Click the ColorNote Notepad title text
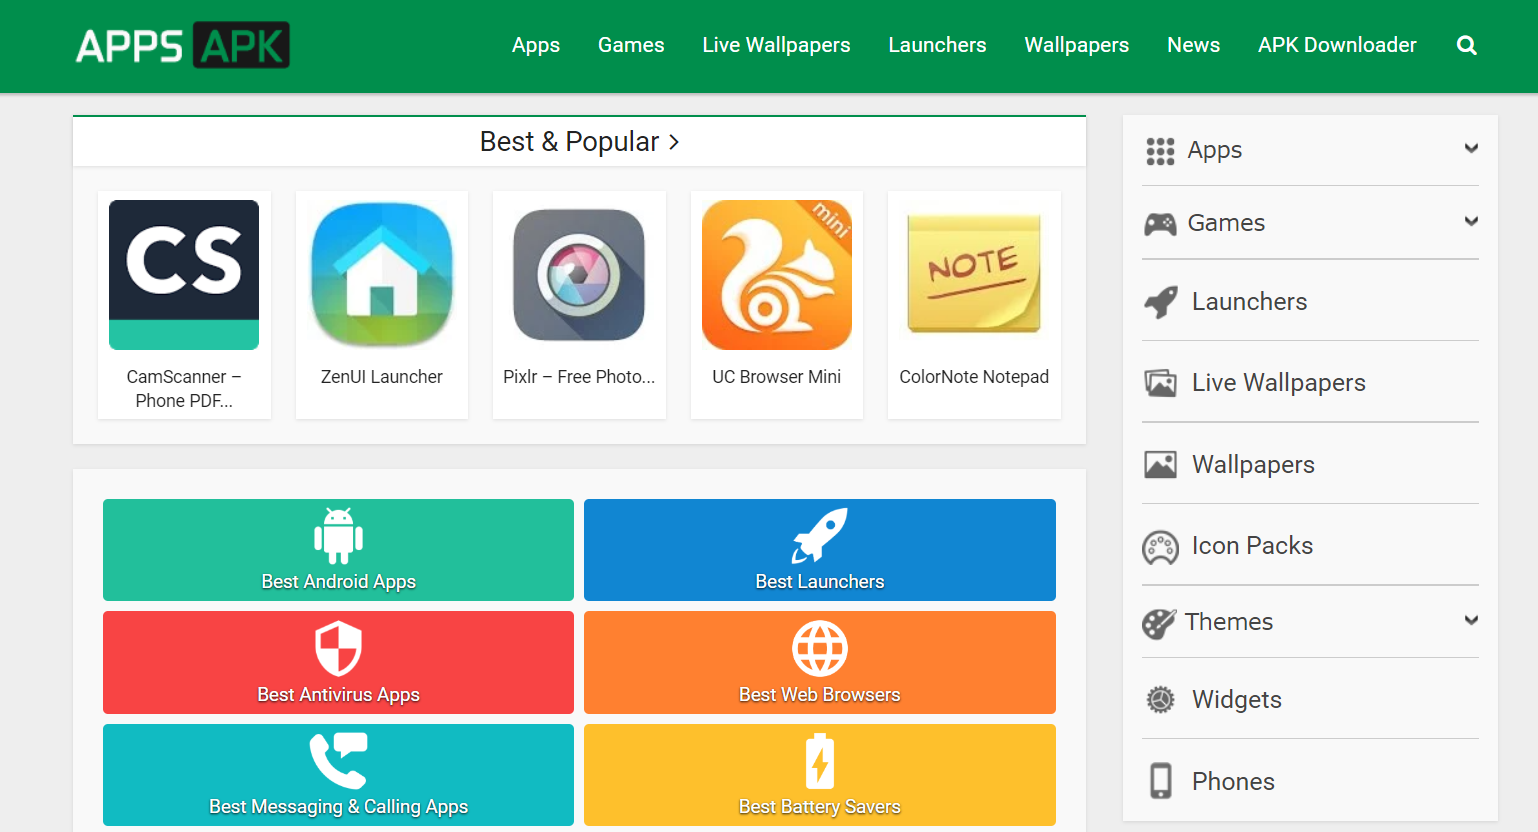Image resolution: width=1538 pixels, height=832 pixels. pyautogui.click(x=974, y=377)
